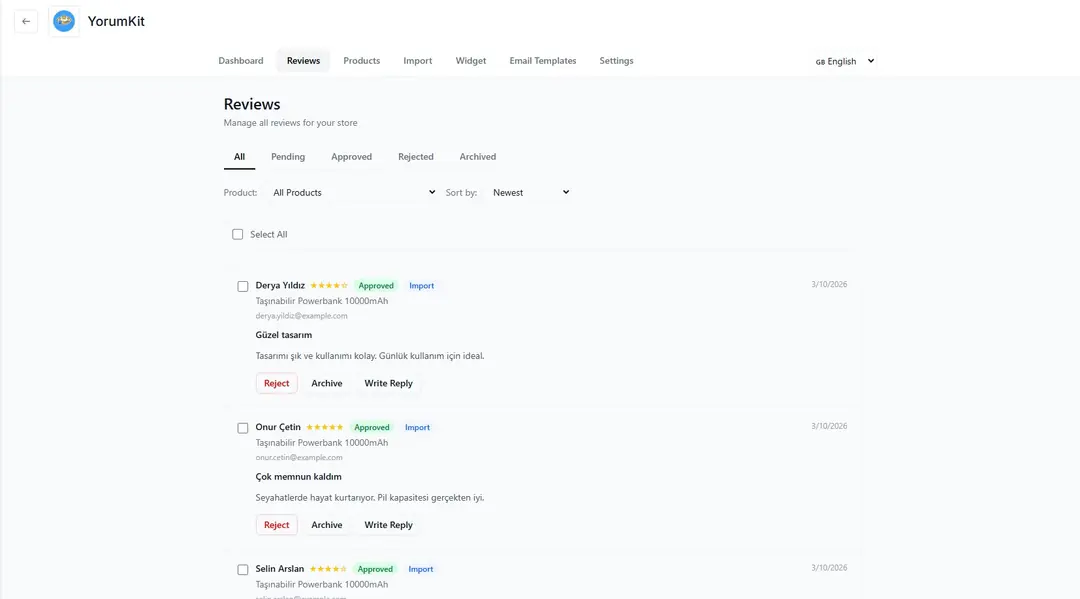Screen dimensions: 1080x599
Task: Click the back arrow button
Action: click(x=26, y=21)
